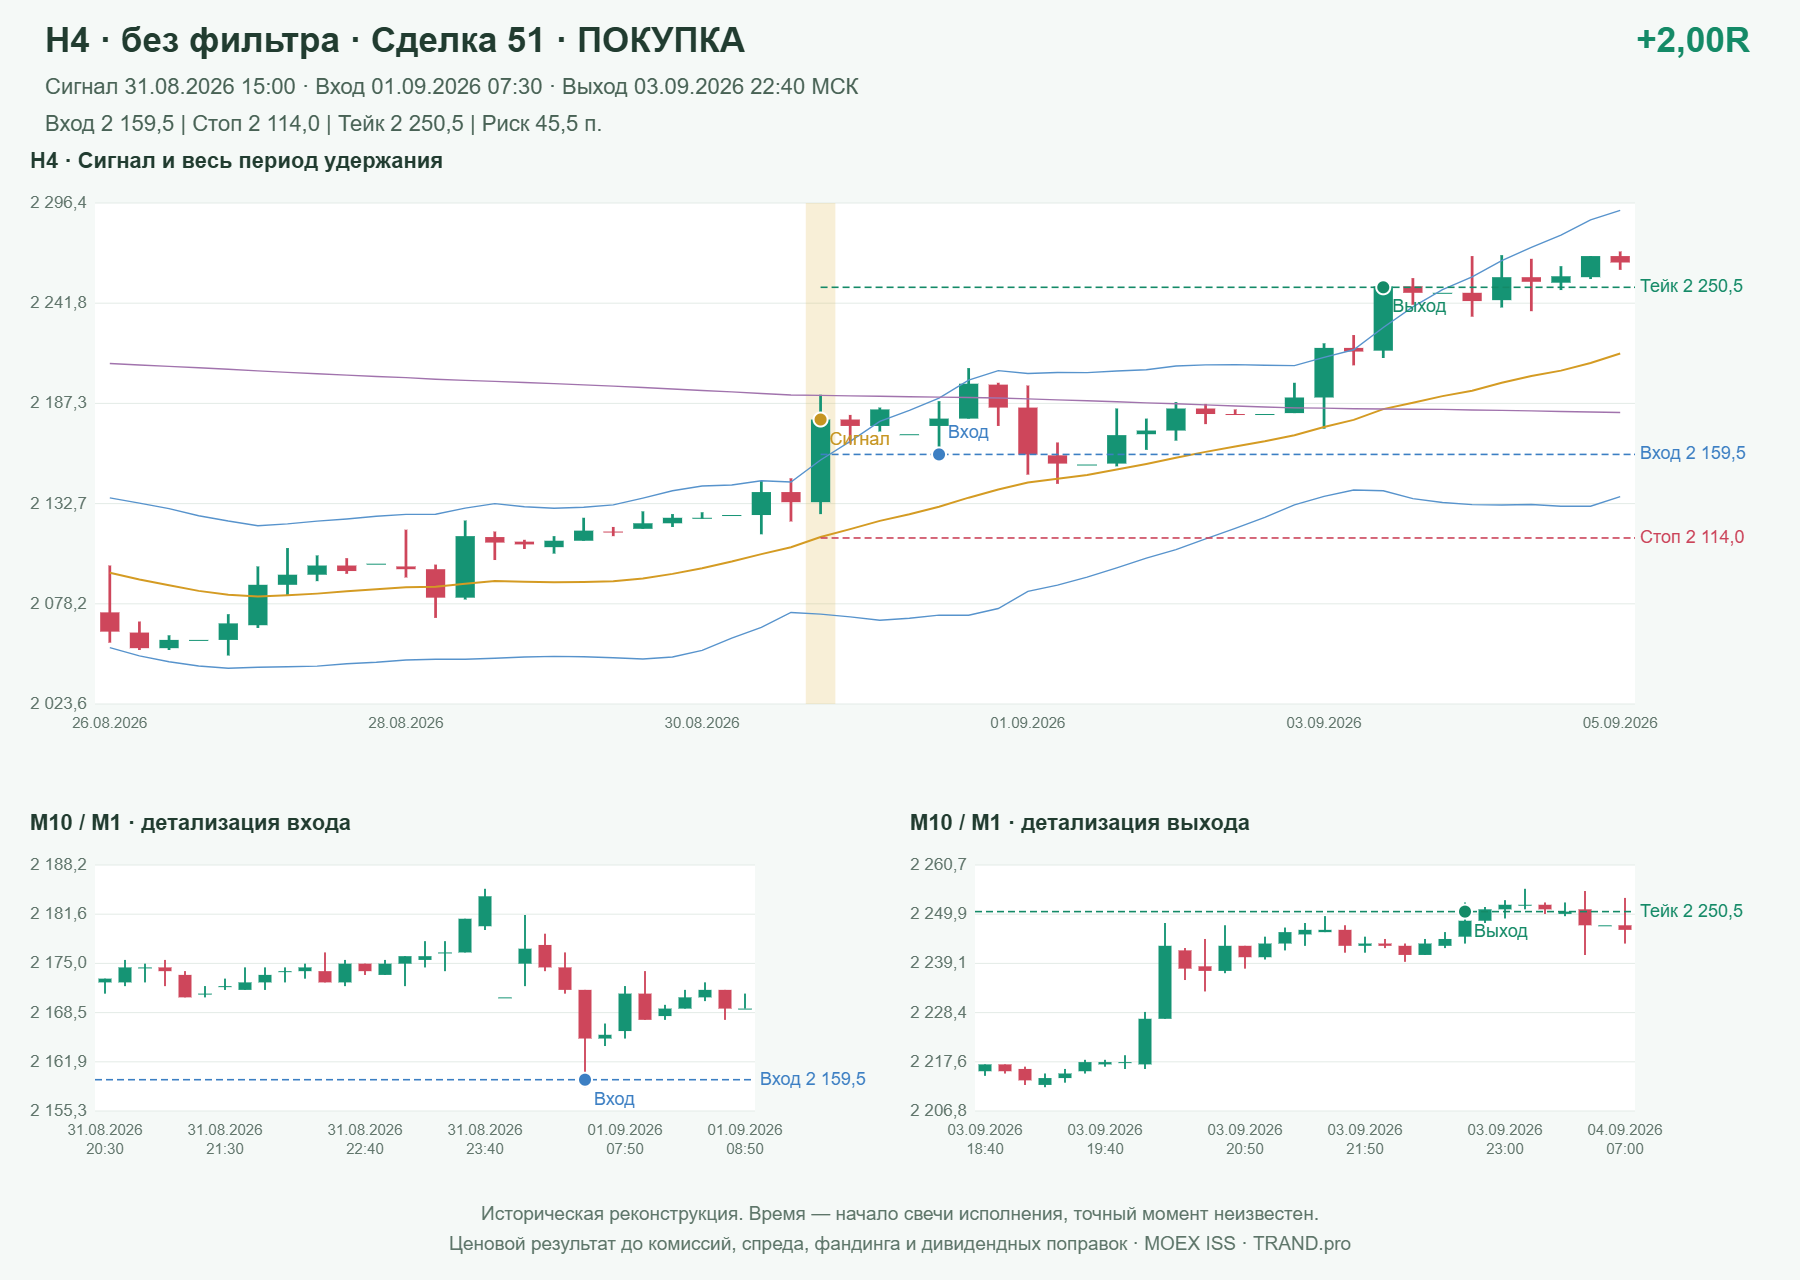Image resolution: width=1800 pixels, height=1280 pixels.
Task: Click the title 'H4 · без фильтра · Сделка 51 · ПОКУПКА'
Action: 395,40
